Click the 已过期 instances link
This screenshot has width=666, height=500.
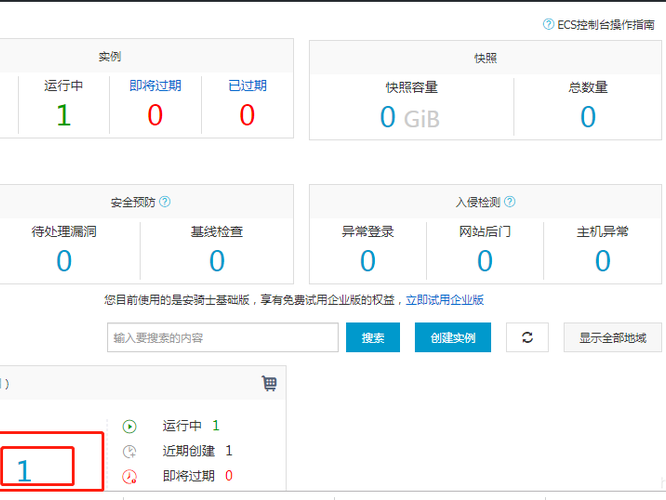pyautogui.click(x=247, y=85)
